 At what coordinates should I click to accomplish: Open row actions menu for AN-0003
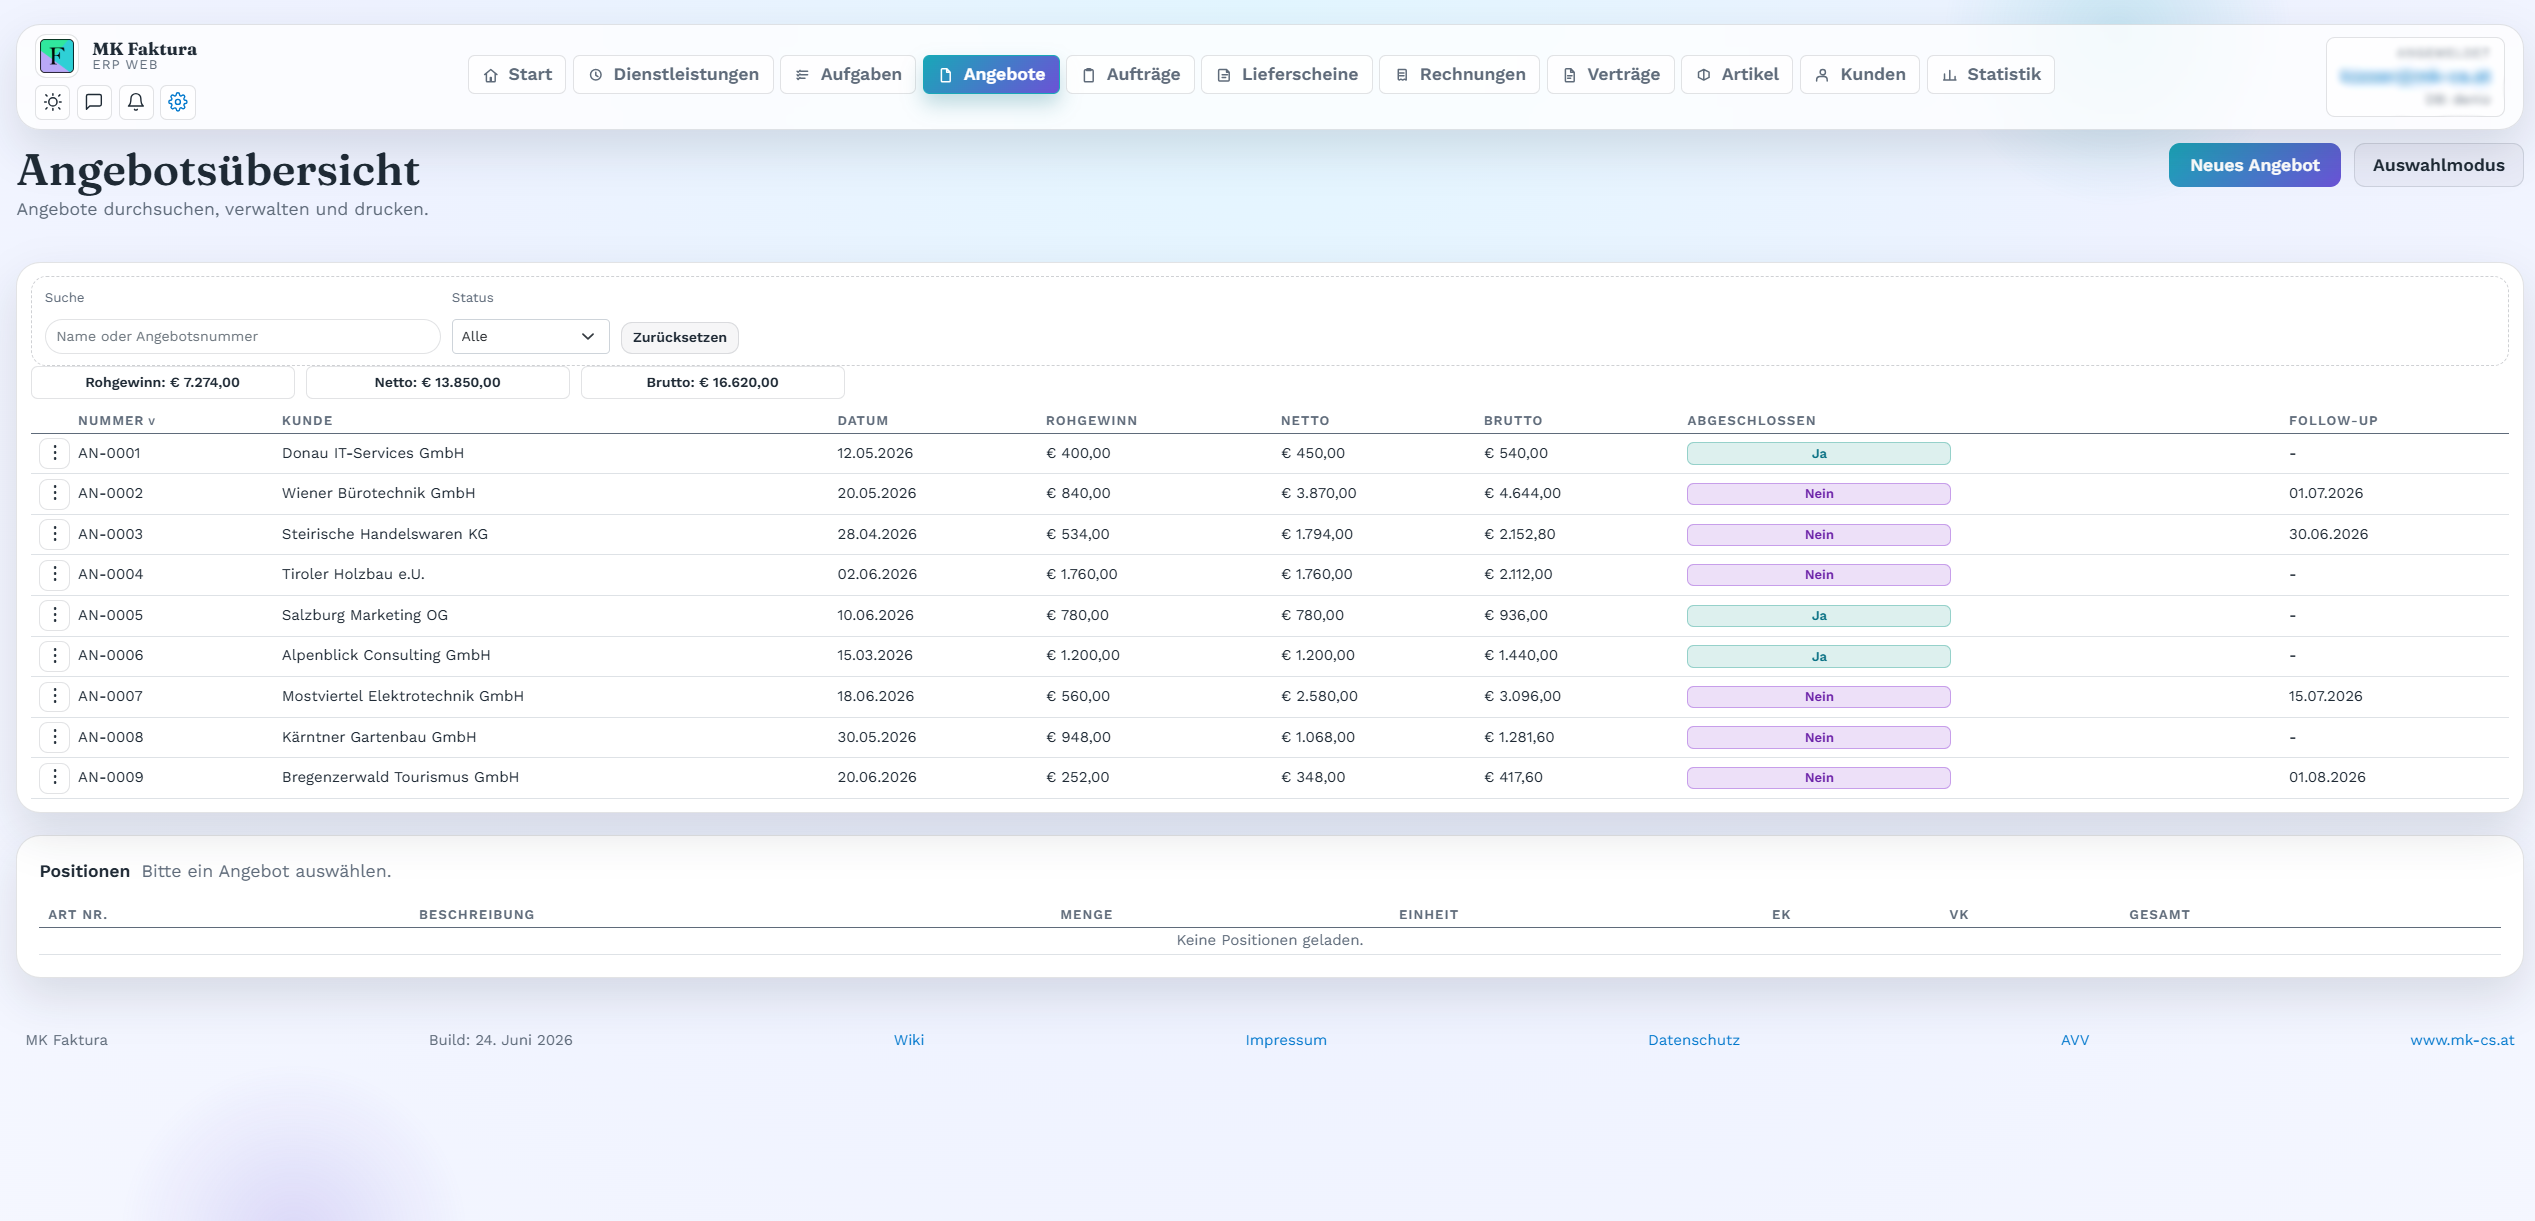55,534
